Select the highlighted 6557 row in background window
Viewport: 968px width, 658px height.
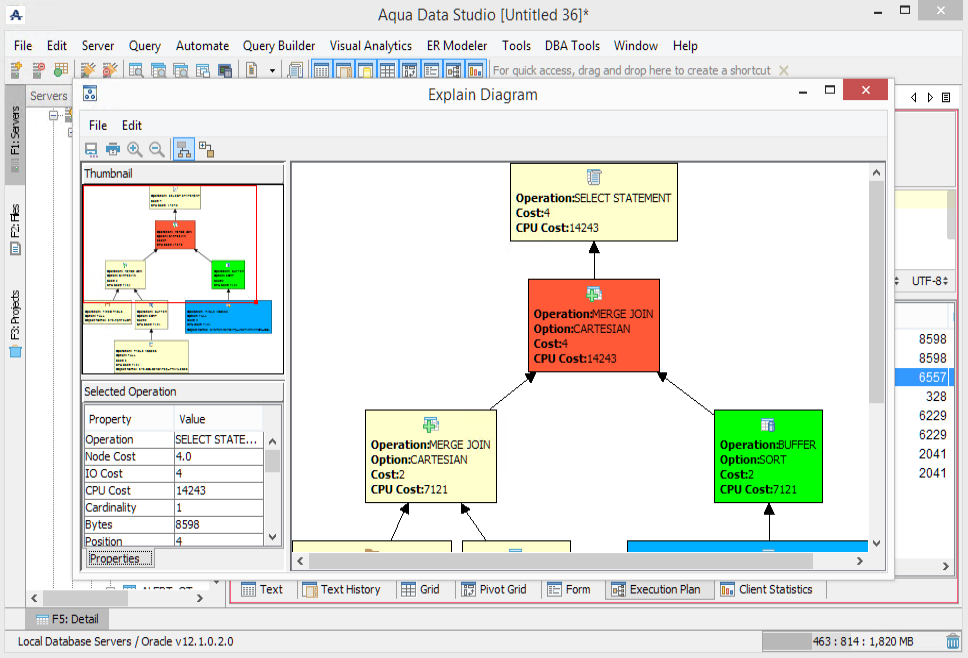924,377
